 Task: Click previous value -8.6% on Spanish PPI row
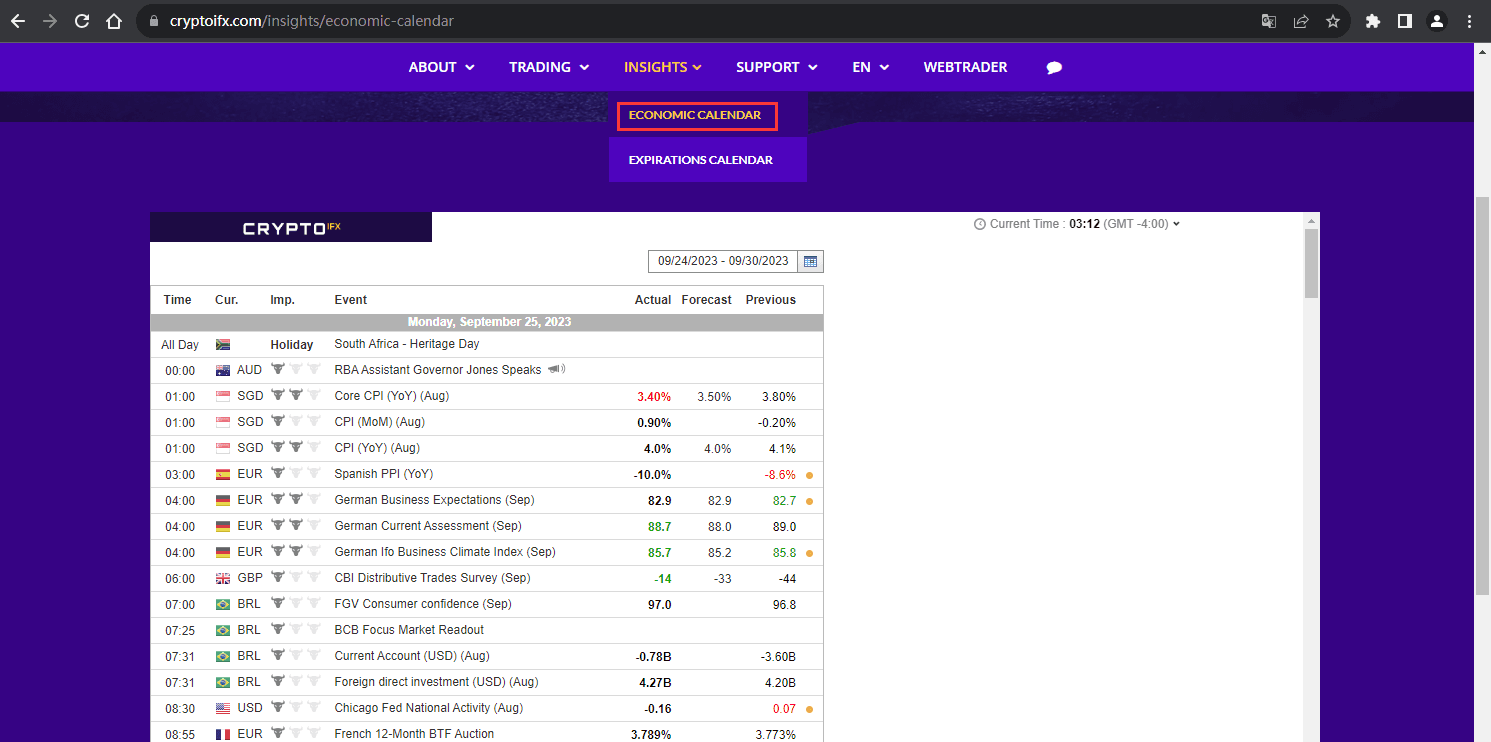[780, 475]
